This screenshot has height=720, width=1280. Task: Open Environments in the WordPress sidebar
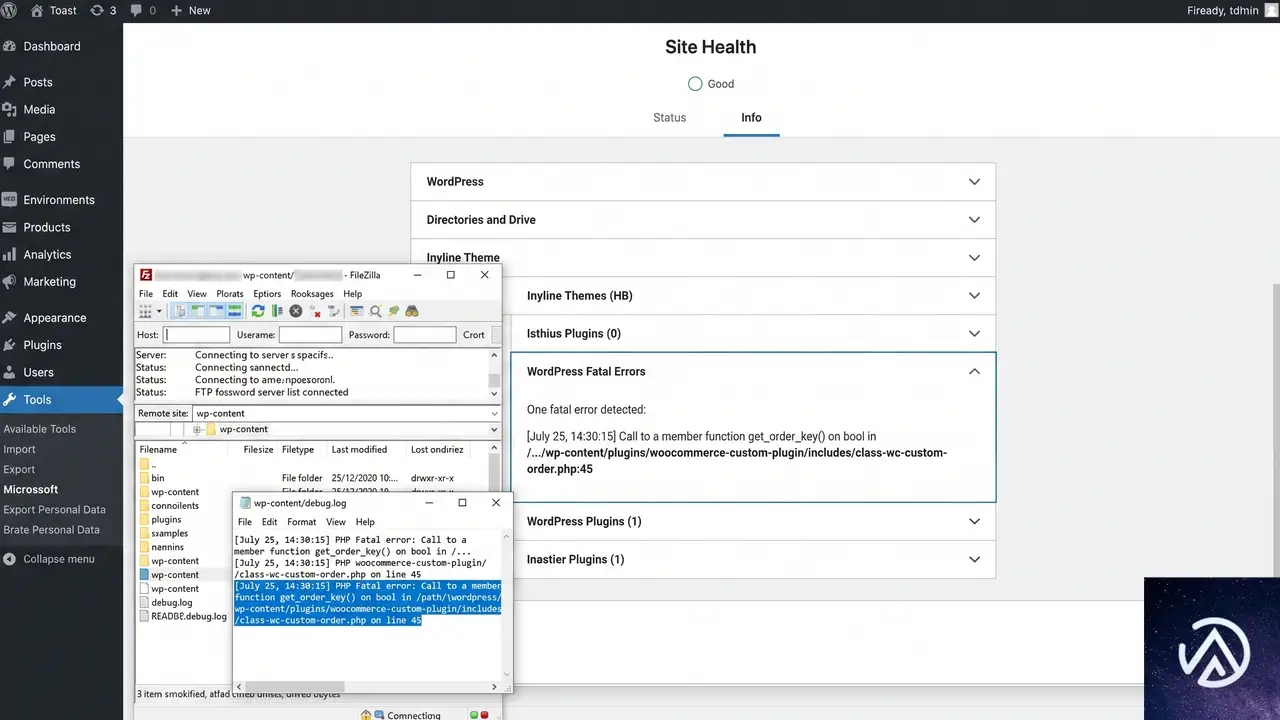pyautogui.click(x=61, y=200)
